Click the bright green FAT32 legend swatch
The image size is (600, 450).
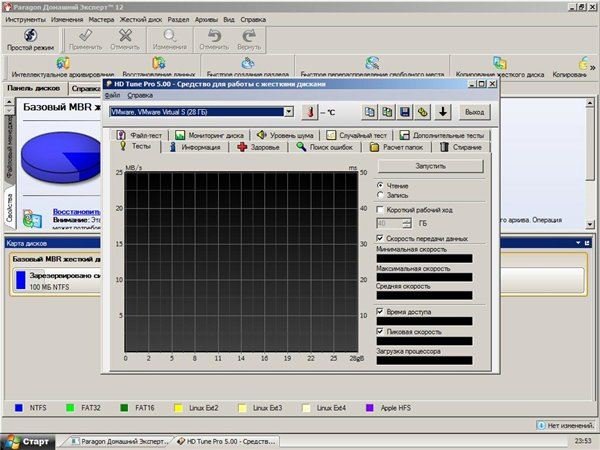[x=70, y=408]
